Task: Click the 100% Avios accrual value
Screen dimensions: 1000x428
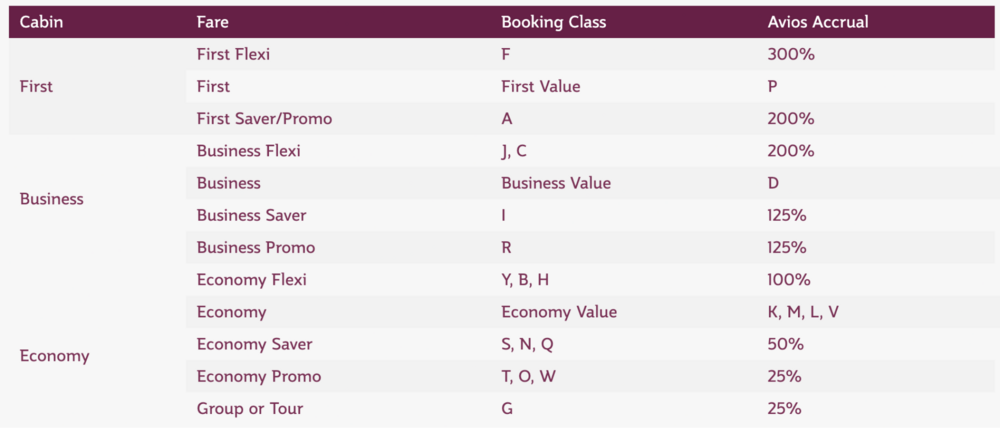Action: click(789, 280)
